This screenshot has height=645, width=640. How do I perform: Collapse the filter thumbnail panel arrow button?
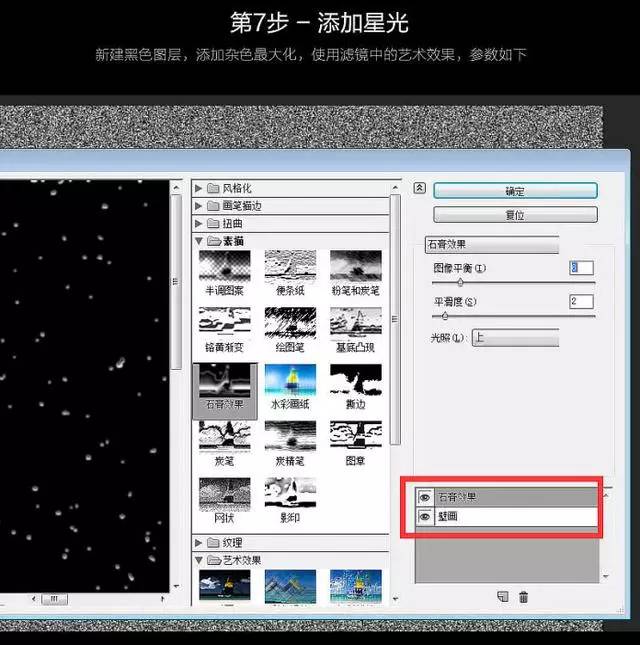(x=420, y=188)
